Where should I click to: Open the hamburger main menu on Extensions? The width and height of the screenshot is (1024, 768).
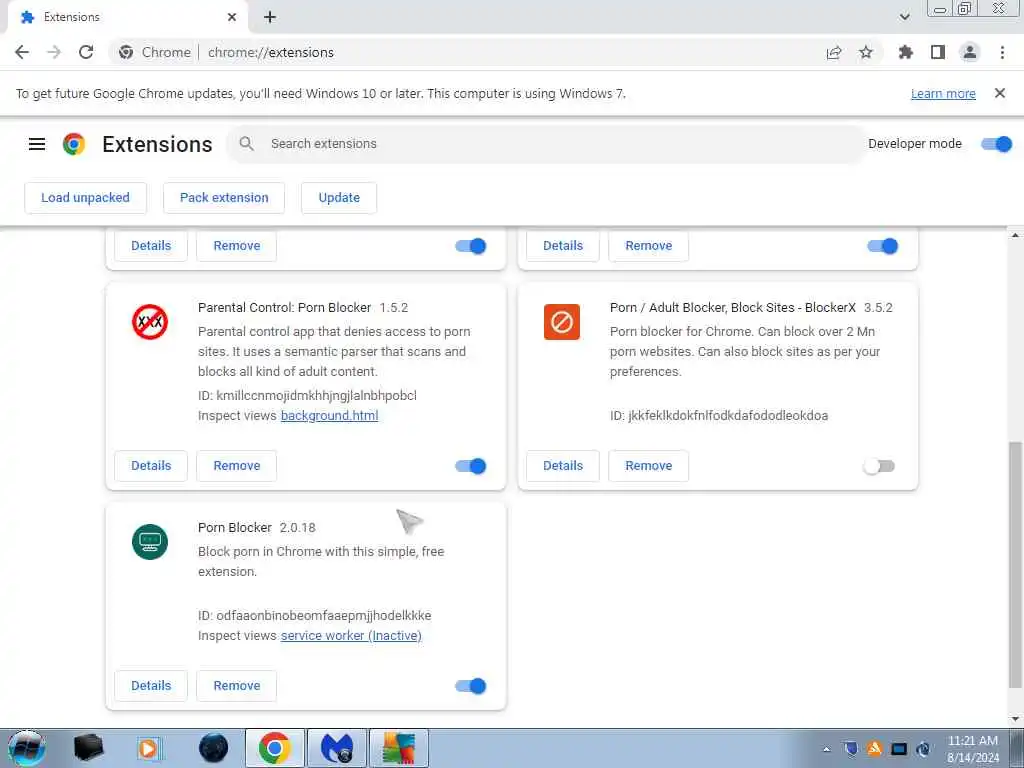(37, 144)
